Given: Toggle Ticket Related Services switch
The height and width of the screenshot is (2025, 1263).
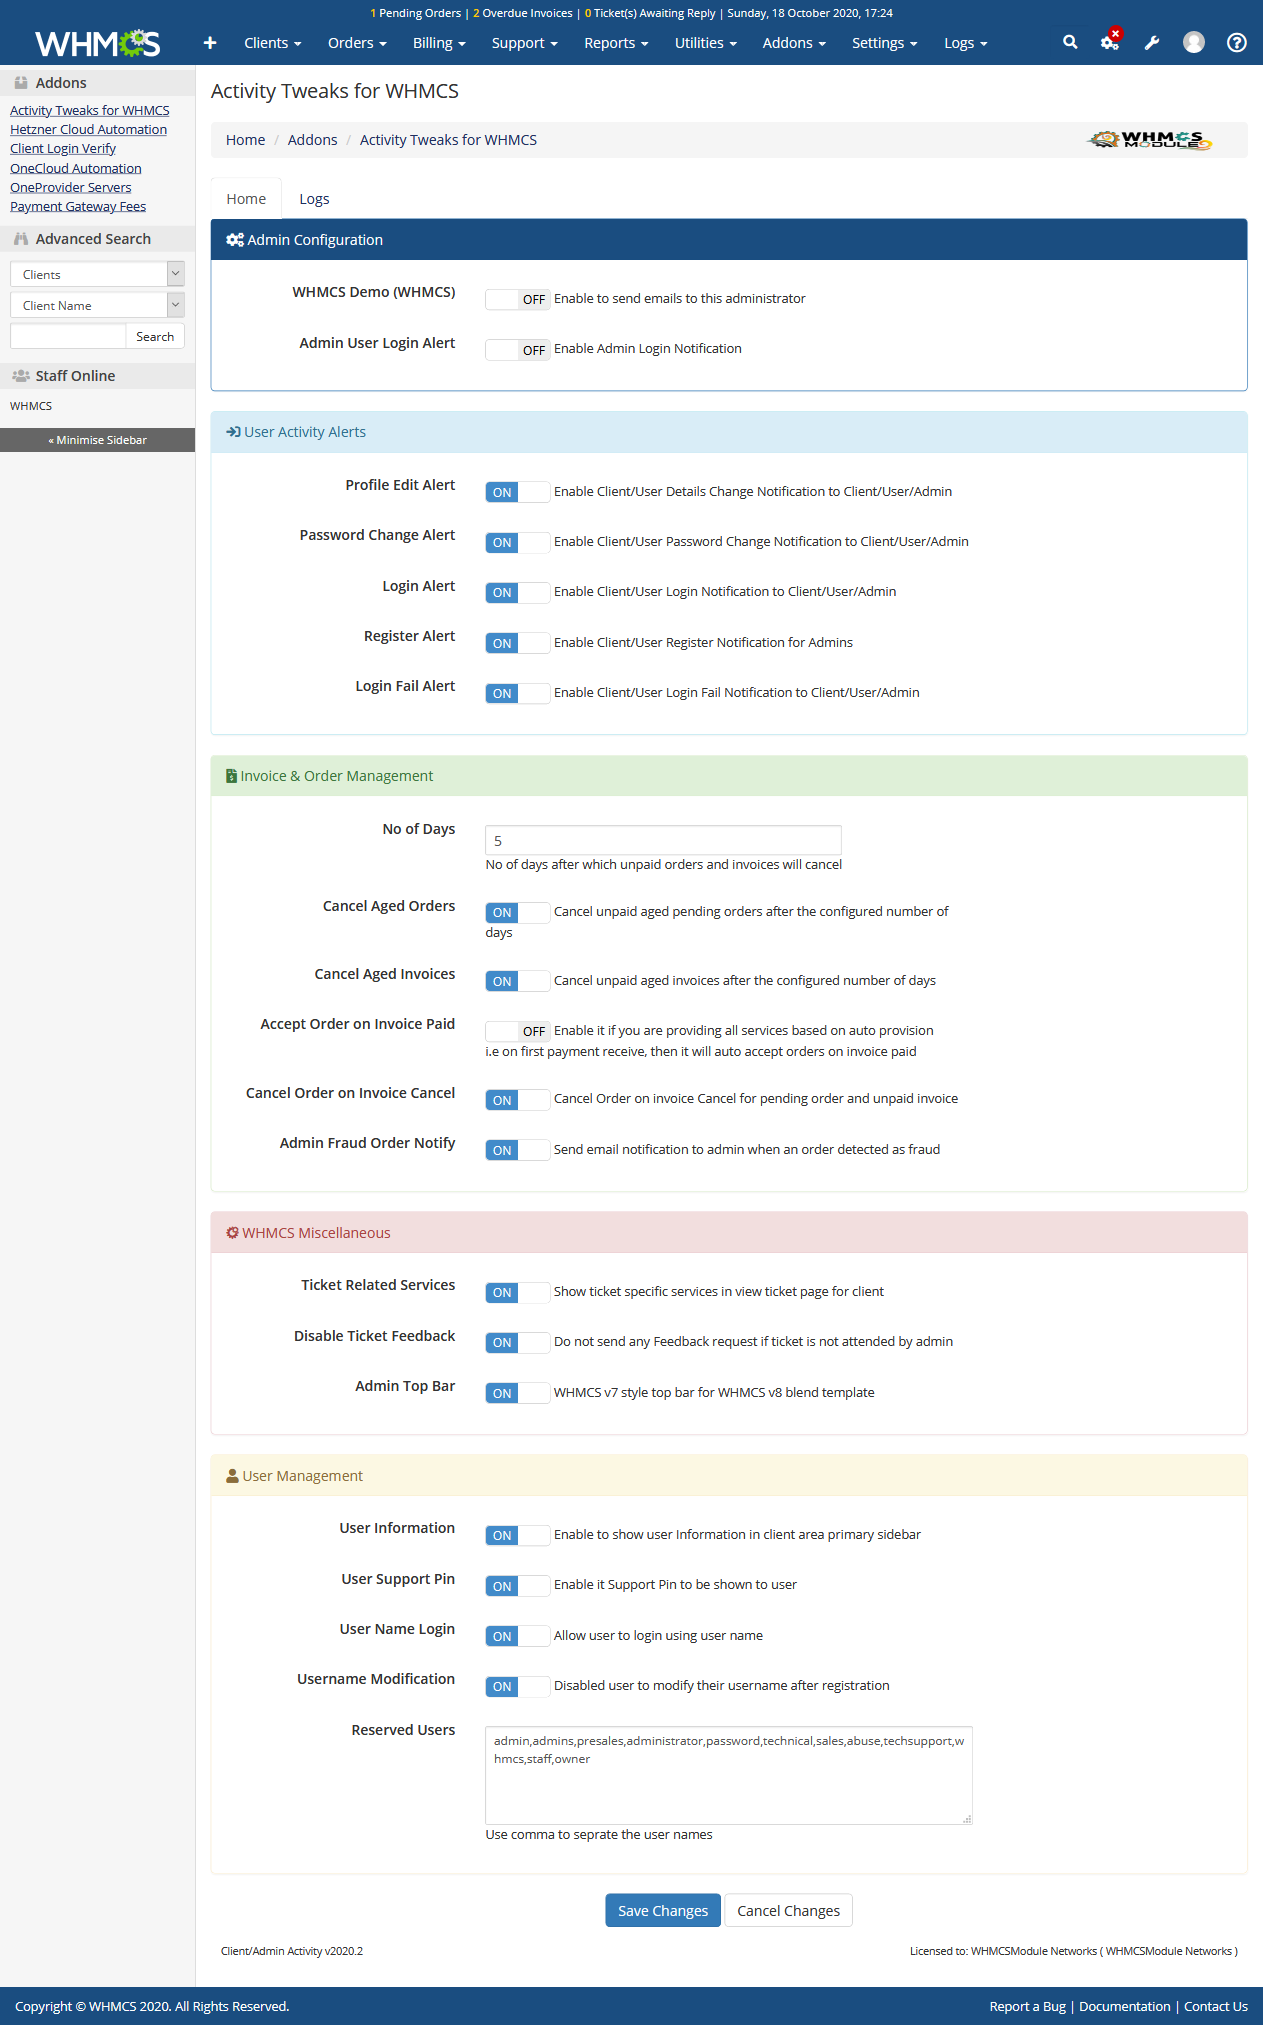Looking at the screenshot, I should [x=517, y=1292].
